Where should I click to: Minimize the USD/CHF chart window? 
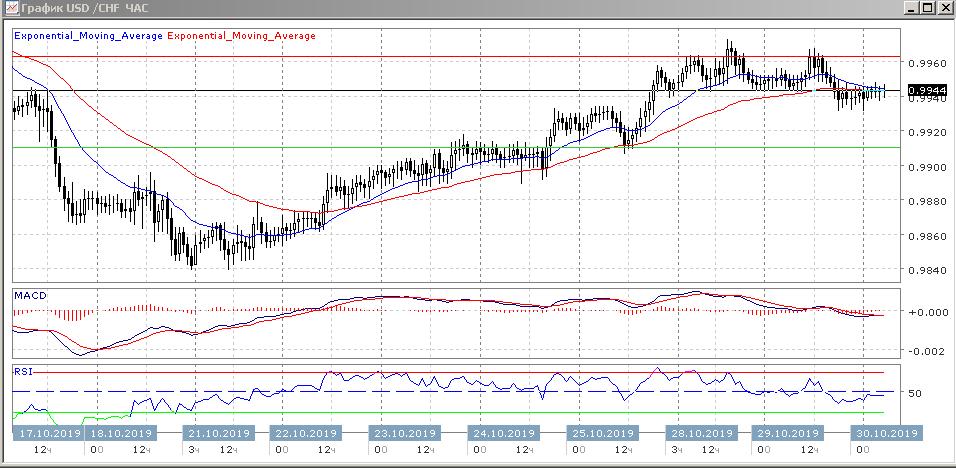[912, 8]
